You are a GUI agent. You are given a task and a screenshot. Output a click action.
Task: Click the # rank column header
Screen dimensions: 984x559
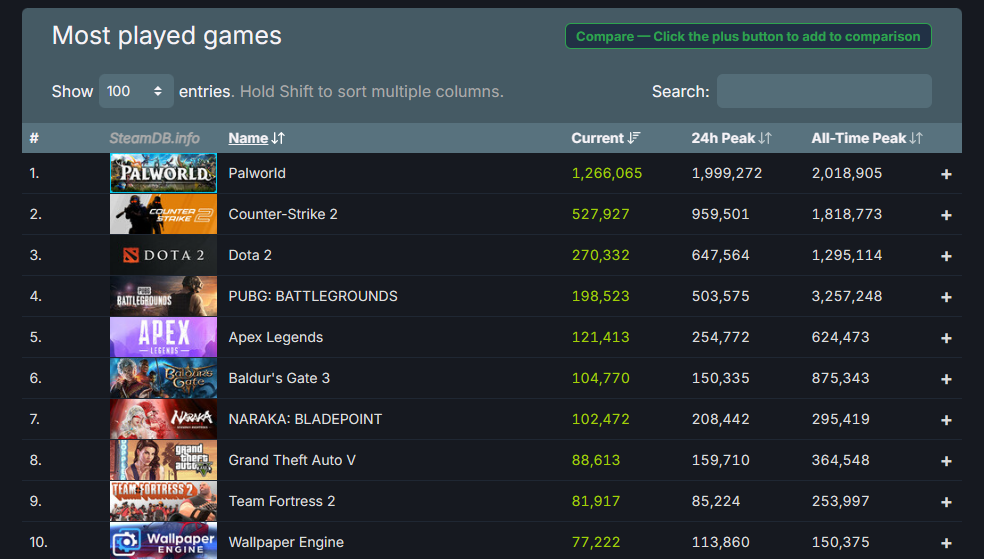tap(34, 138)
